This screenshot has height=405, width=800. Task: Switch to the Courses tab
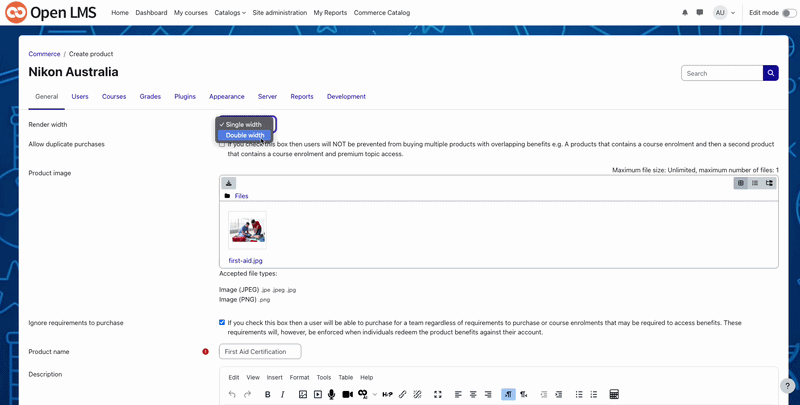[114, 96]
